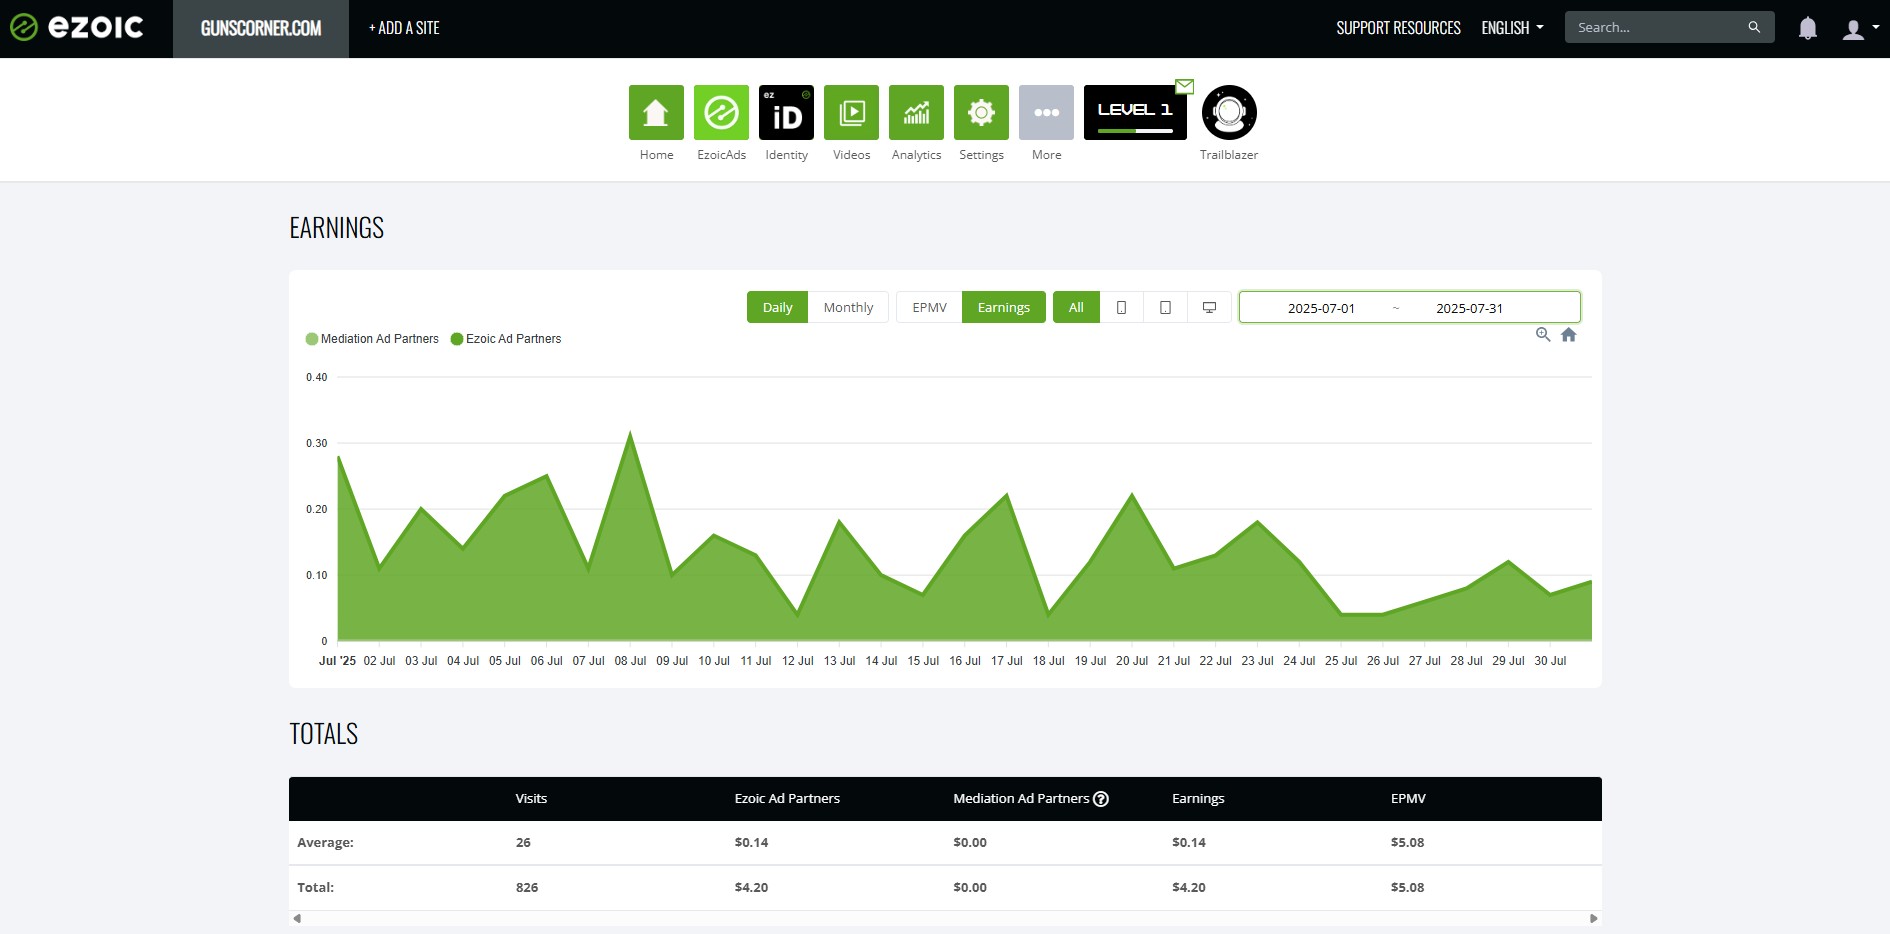Open the Identity iD tile
The image size is (1890, 934).
[786, 112]
